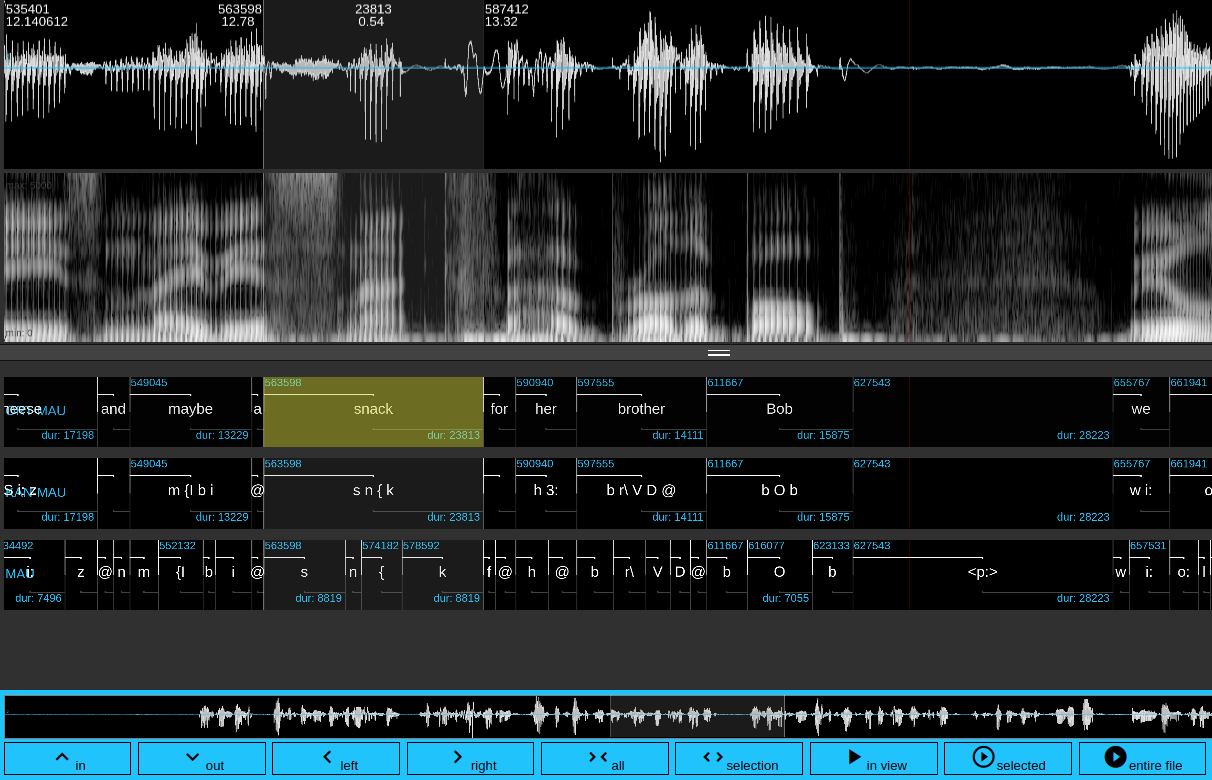Screen dimensions: 1212x780
Task: Play the entire file
Action: [x=1142, y=758]
